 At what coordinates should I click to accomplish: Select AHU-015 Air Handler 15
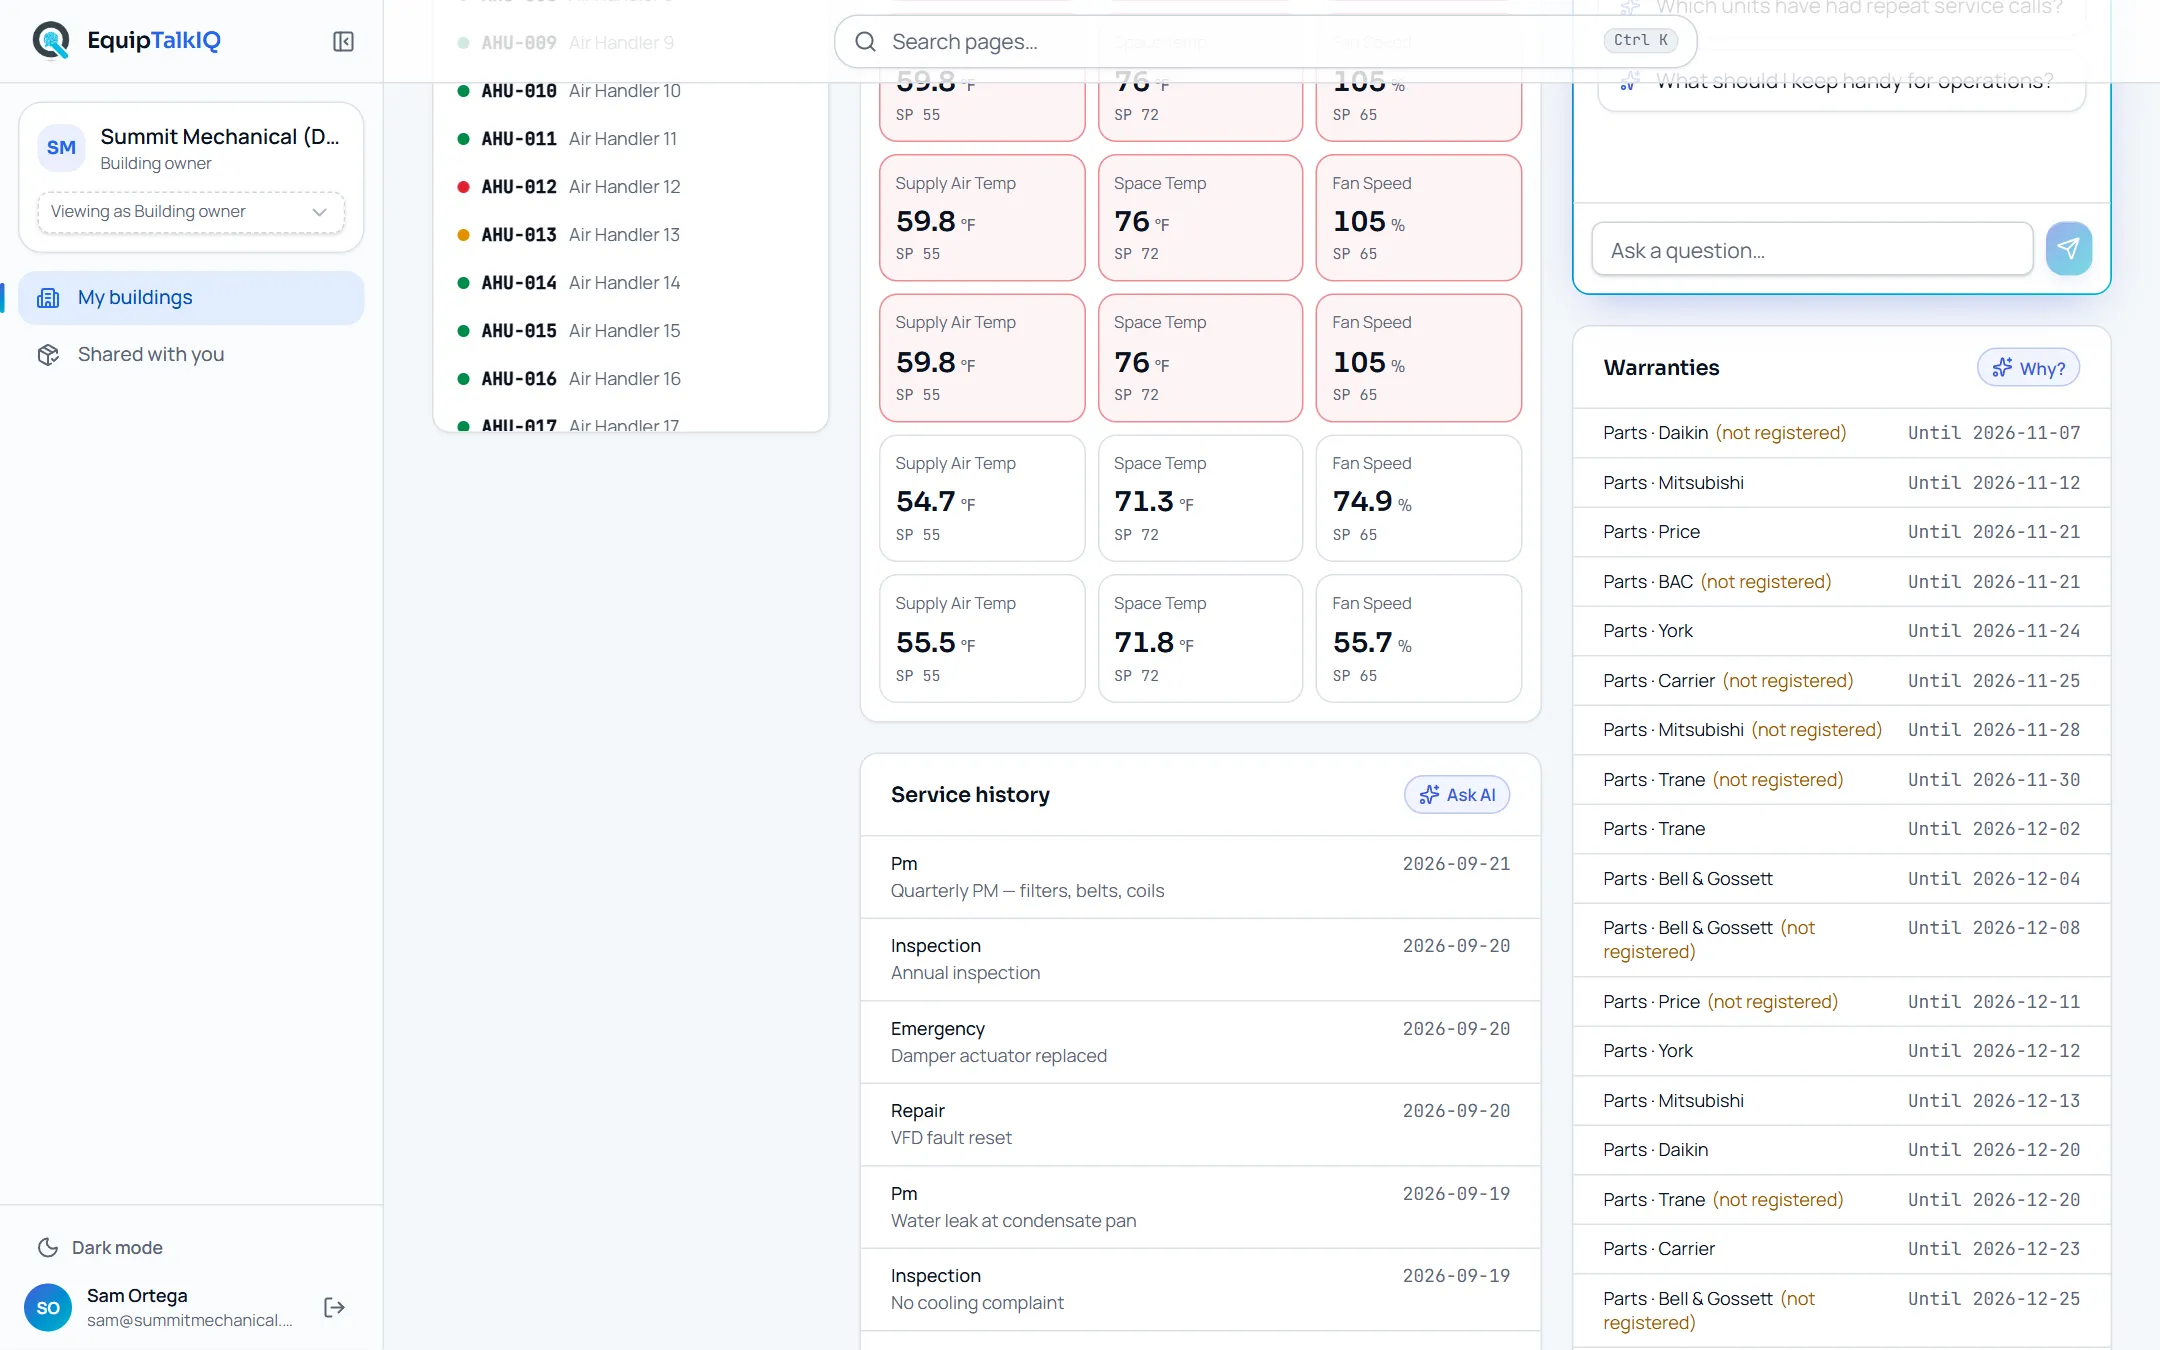point(631,331)
